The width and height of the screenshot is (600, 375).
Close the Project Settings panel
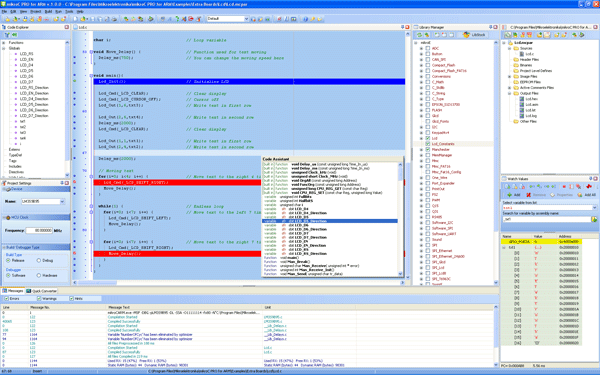point(67,183)
